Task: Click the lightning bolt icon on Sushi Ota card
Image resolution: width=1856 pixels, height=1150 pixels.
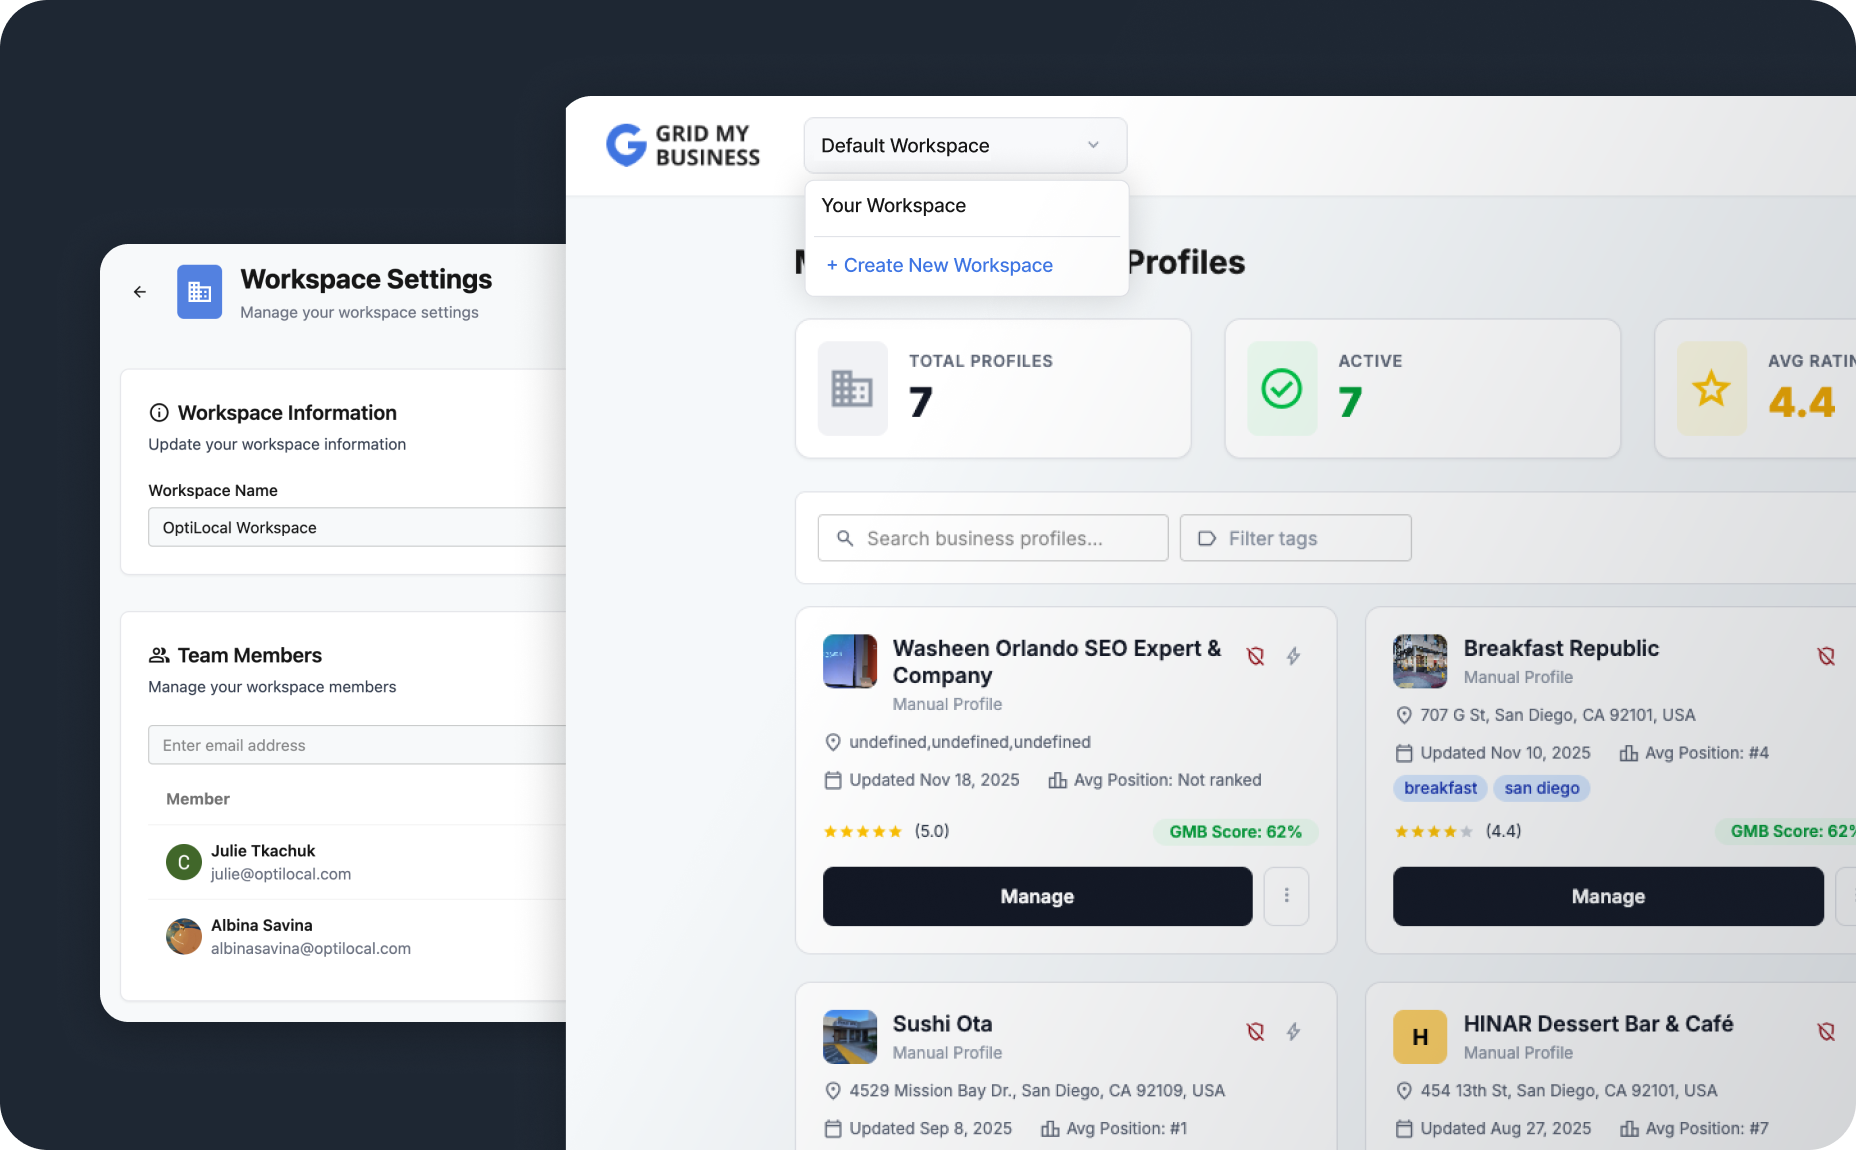Action: 1294,1031
